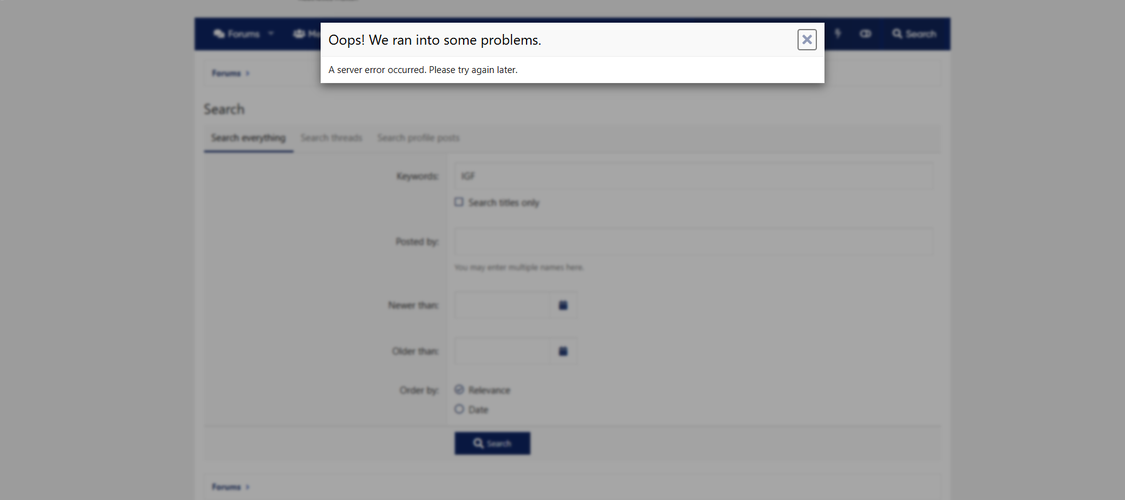Open the Older than calendar picker
Screen dimensions: 1125x500
563,351
